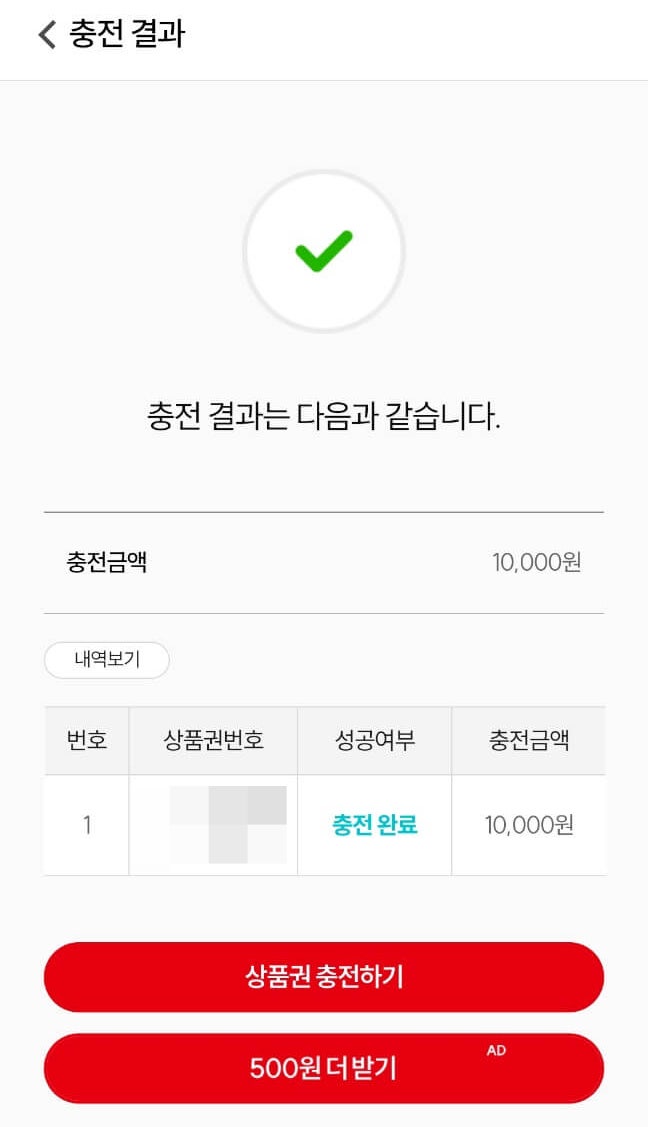Screen dimensions: 648x1127
Task: Click the 상품권번호 column header
Action: coord(213,741)
